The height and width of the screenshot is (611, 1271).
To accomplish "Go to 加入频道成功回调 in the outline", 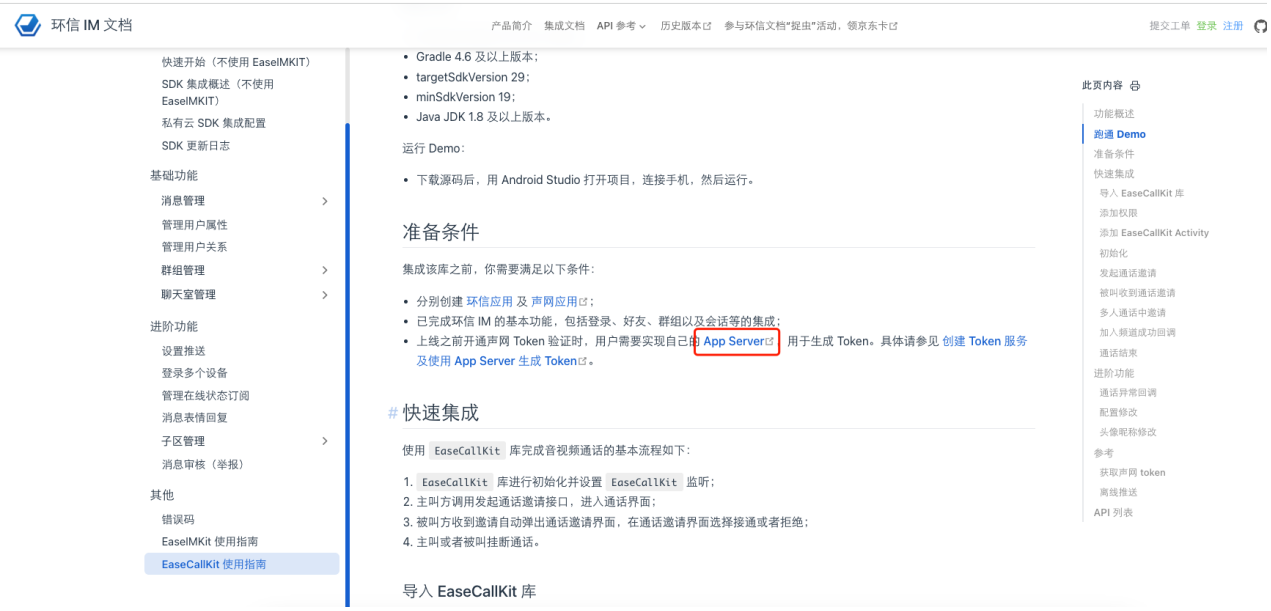I will click(1137, 332).
